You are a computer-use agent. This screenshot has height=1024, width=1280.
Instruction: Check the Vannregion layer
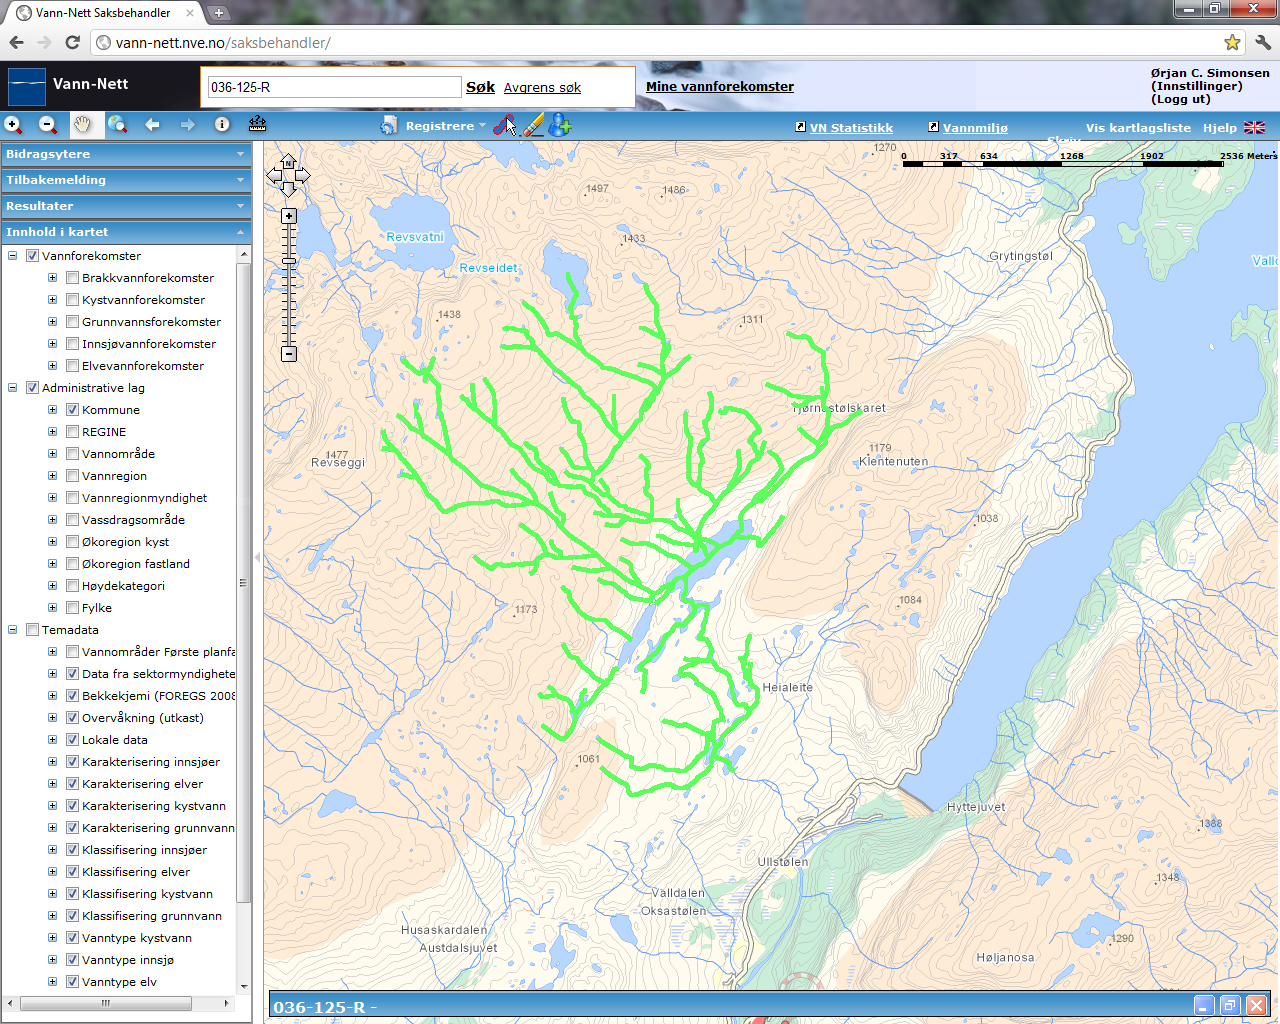click(72, 476)
